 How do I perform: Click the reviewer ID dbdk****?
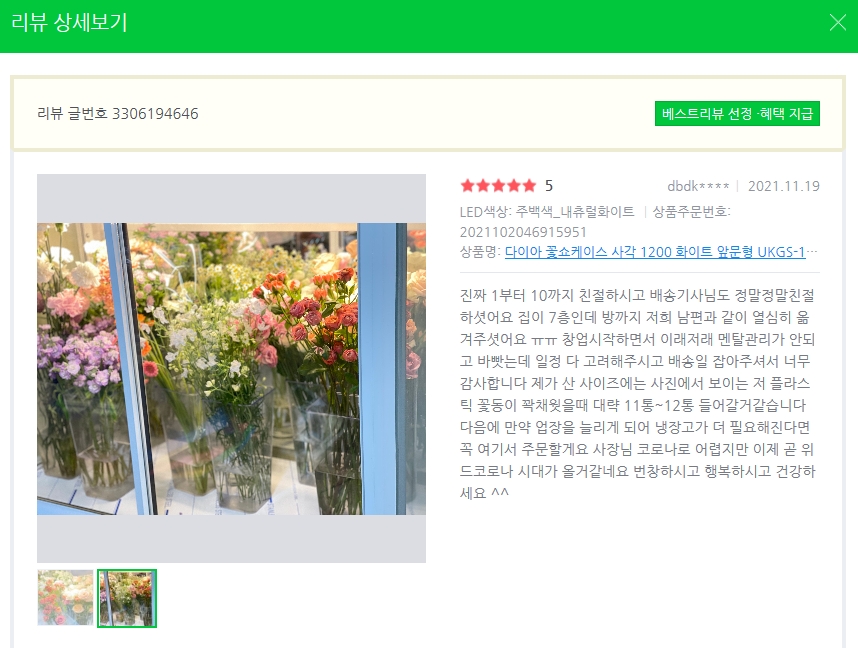pyautogui.click(x=698, y=186)
